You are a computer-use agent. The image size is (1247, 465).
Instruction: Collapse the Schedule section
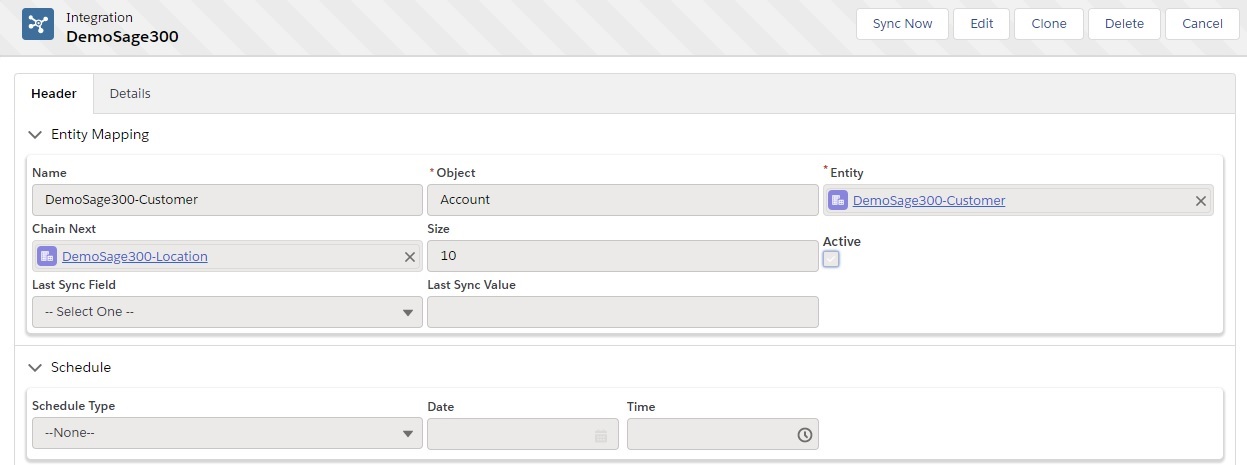click(x=35, y=367)
